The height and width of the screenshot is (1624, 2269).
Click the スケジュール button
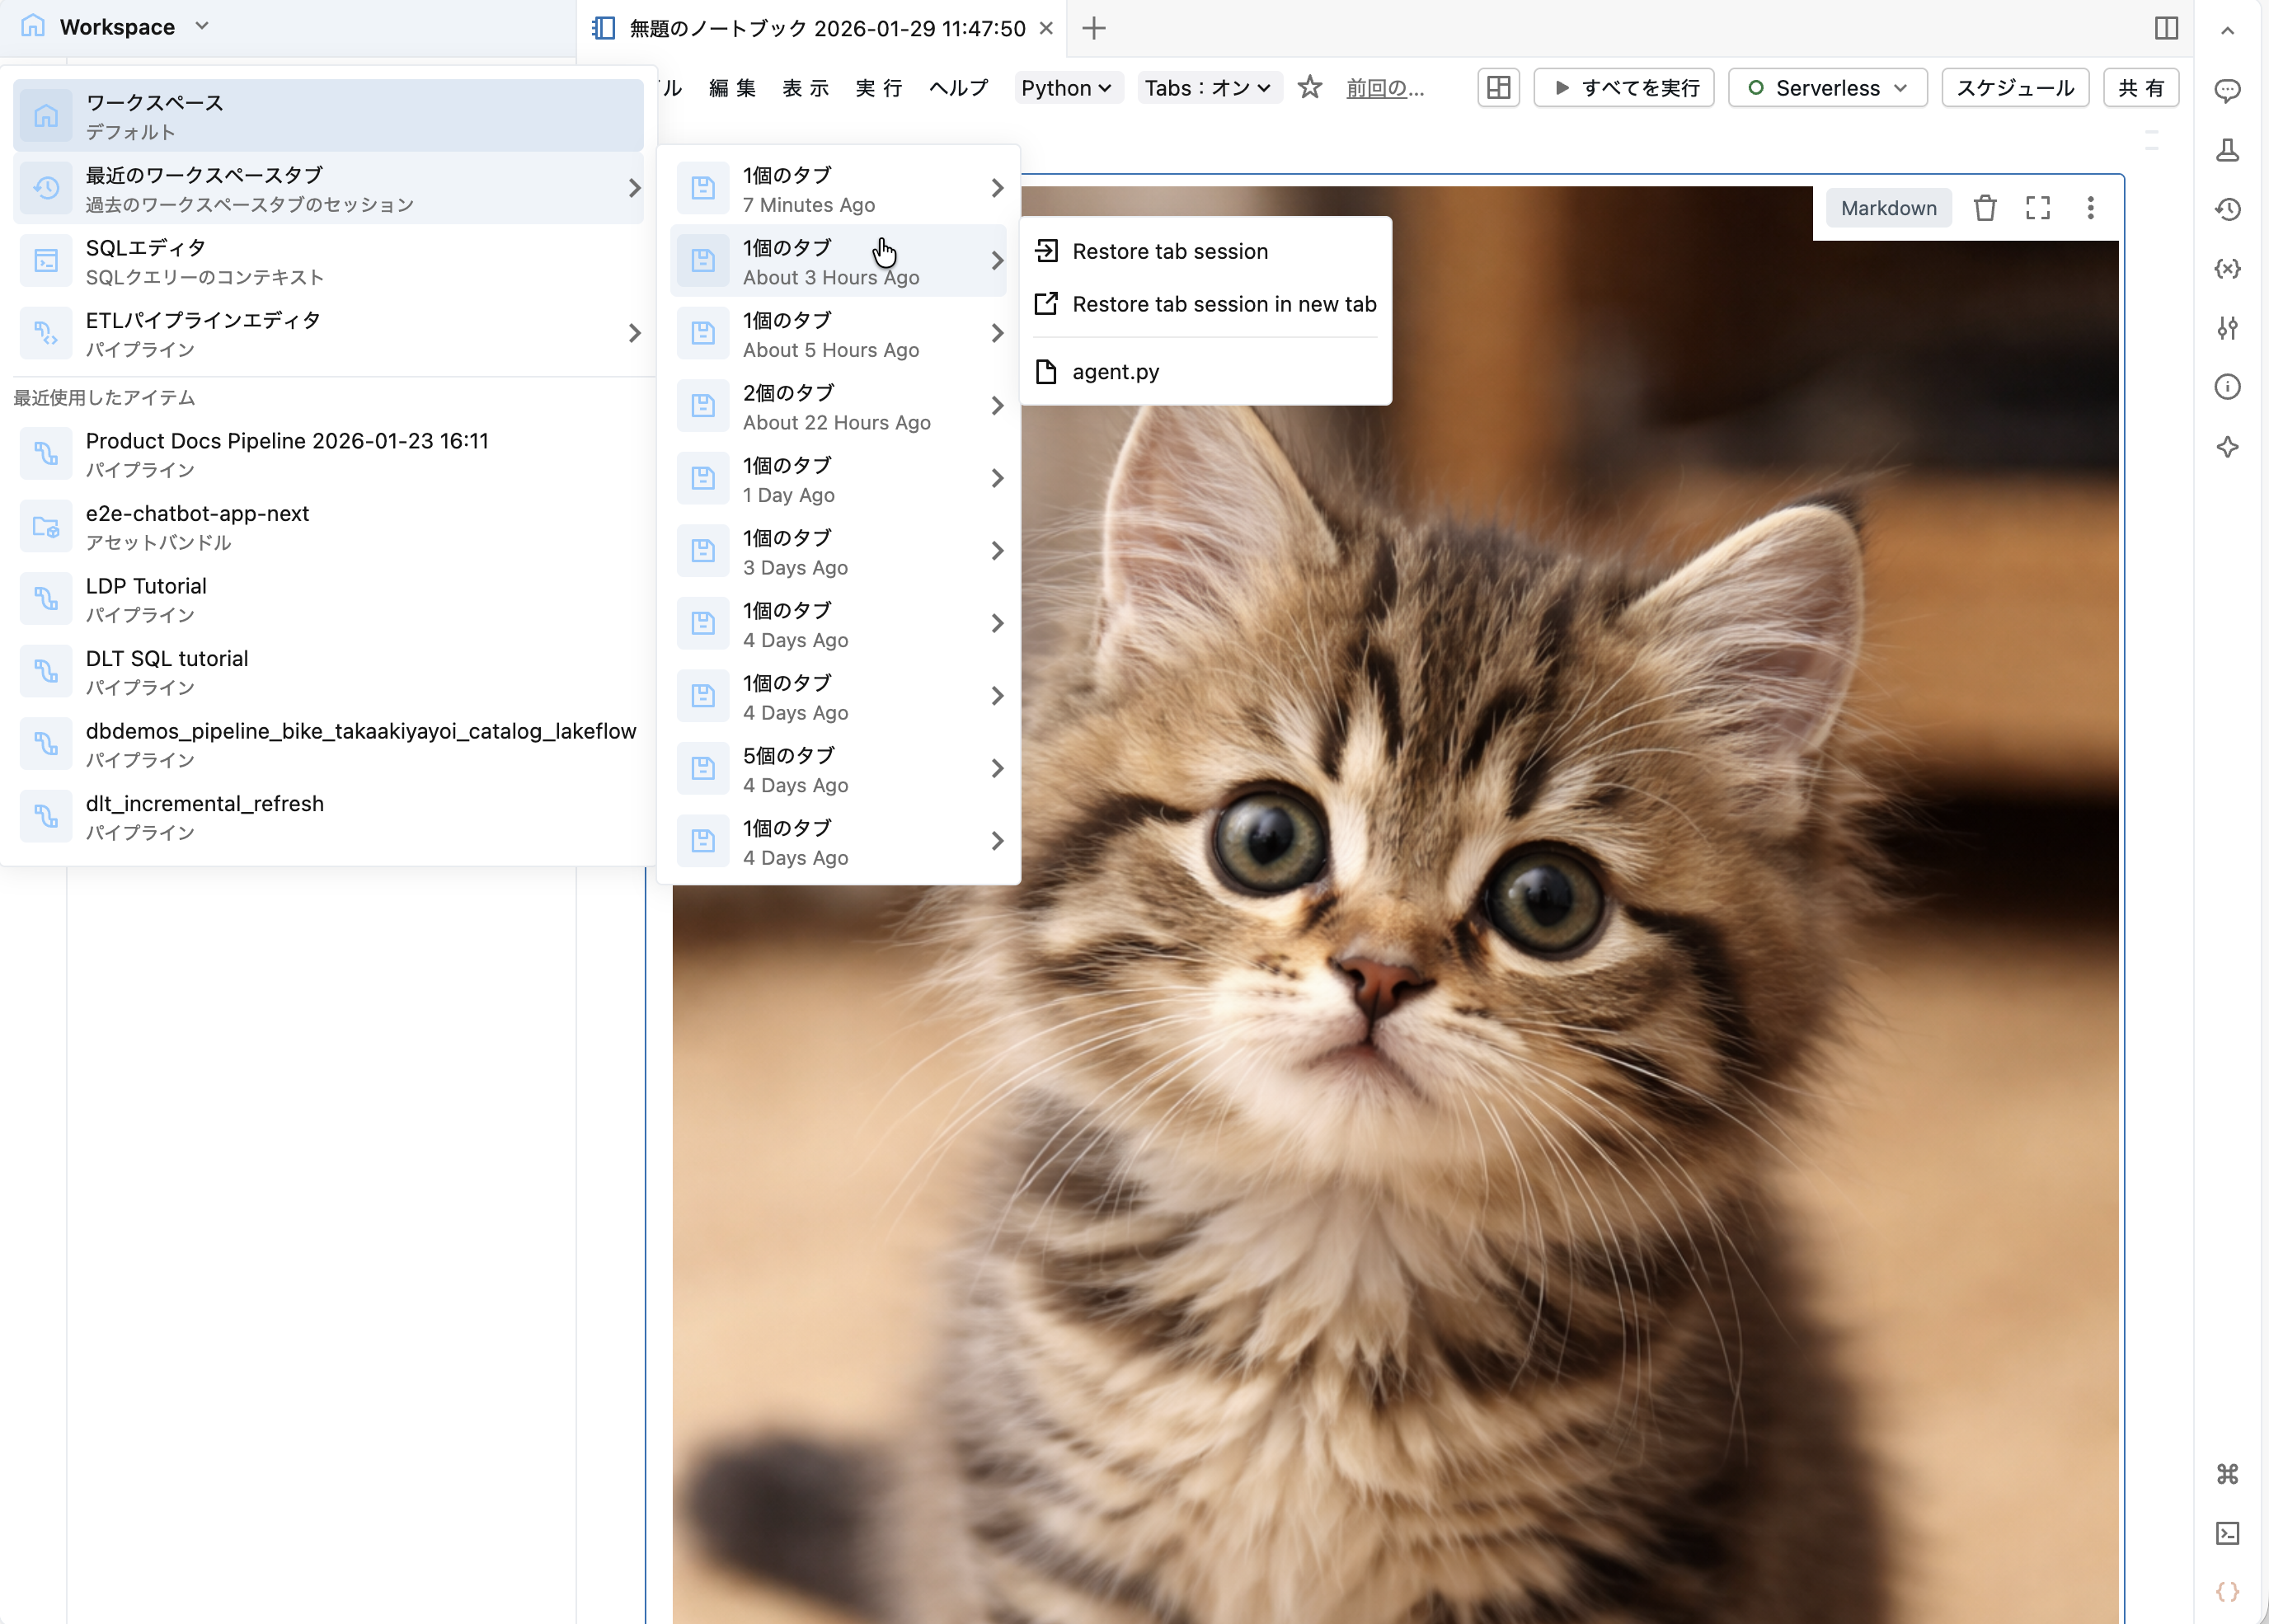2015,88
